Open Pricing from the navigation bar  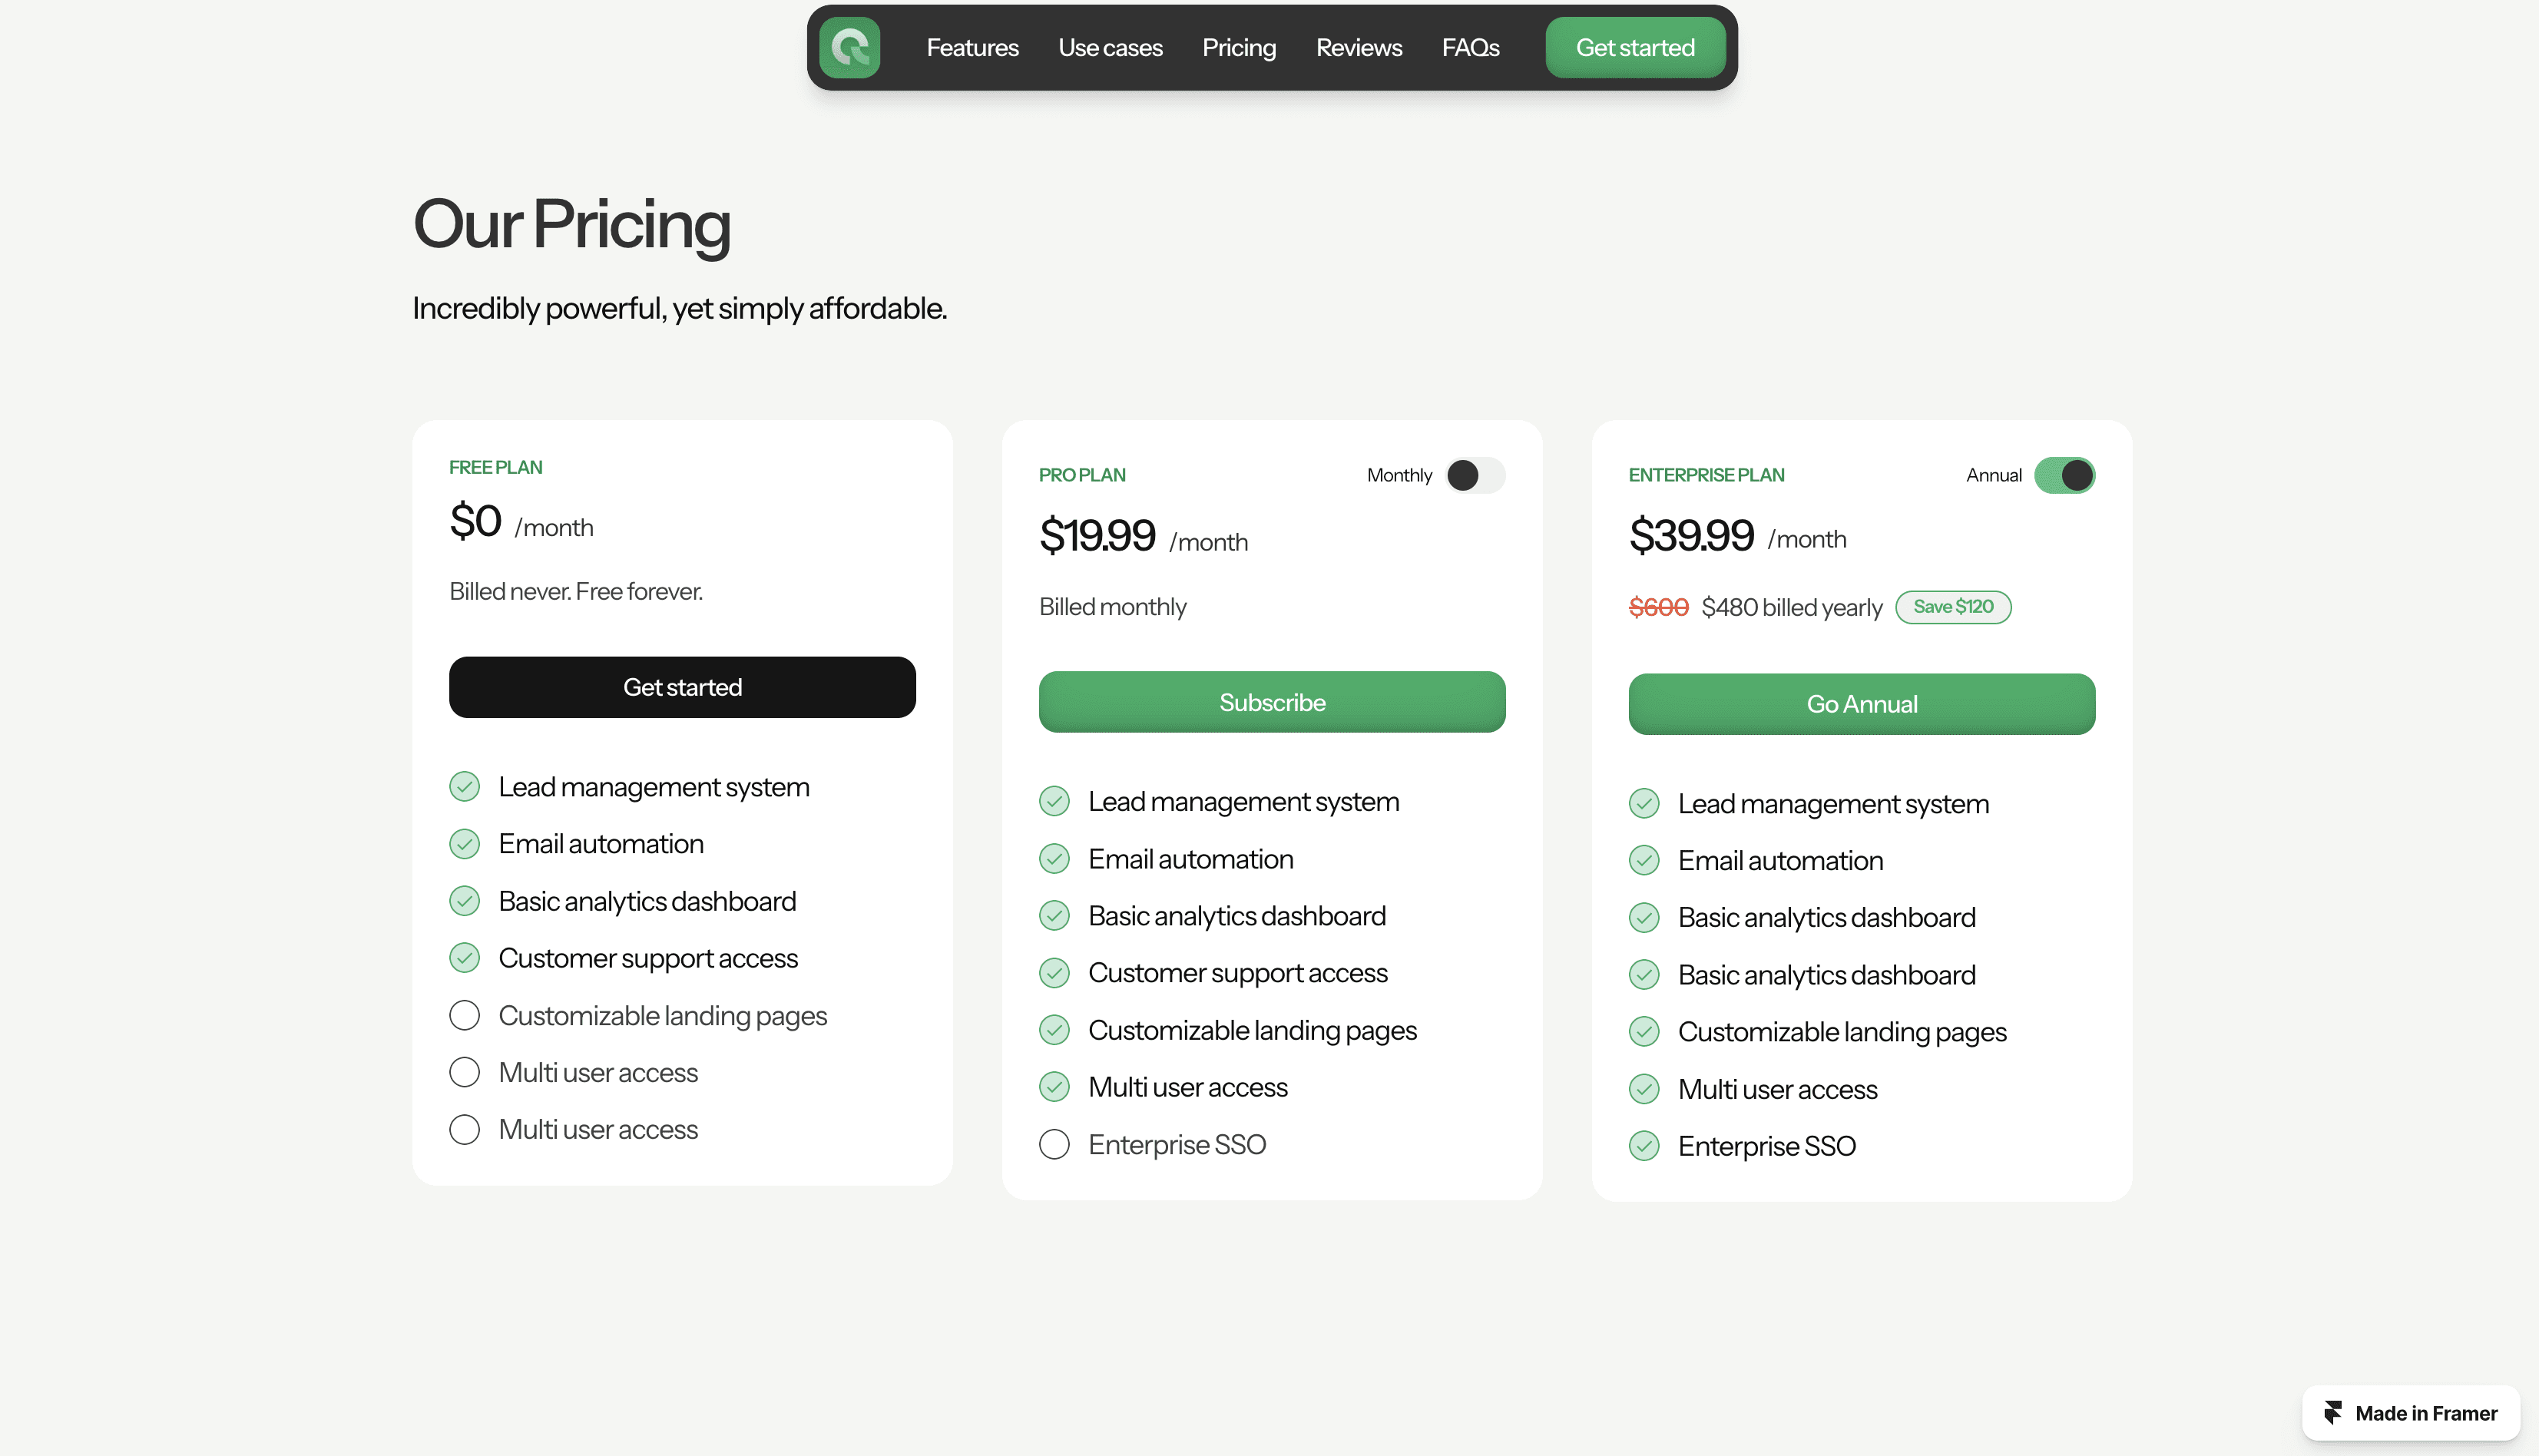(x=1239, y=47)
